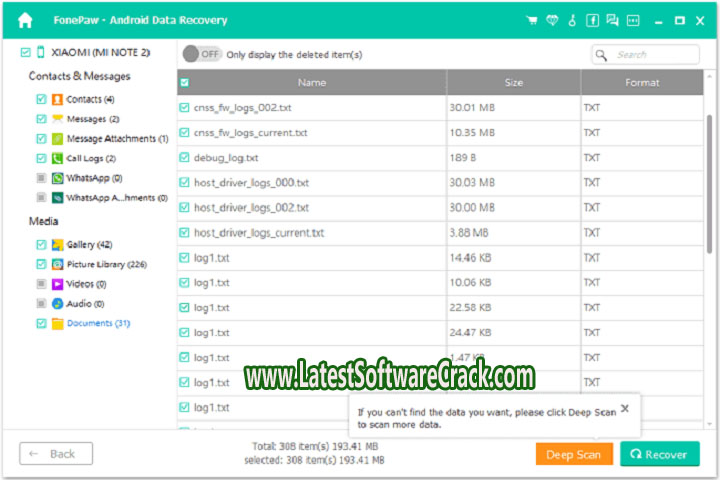720x480 pixels.
Task: Click the Back button
Action: [56, 454]
